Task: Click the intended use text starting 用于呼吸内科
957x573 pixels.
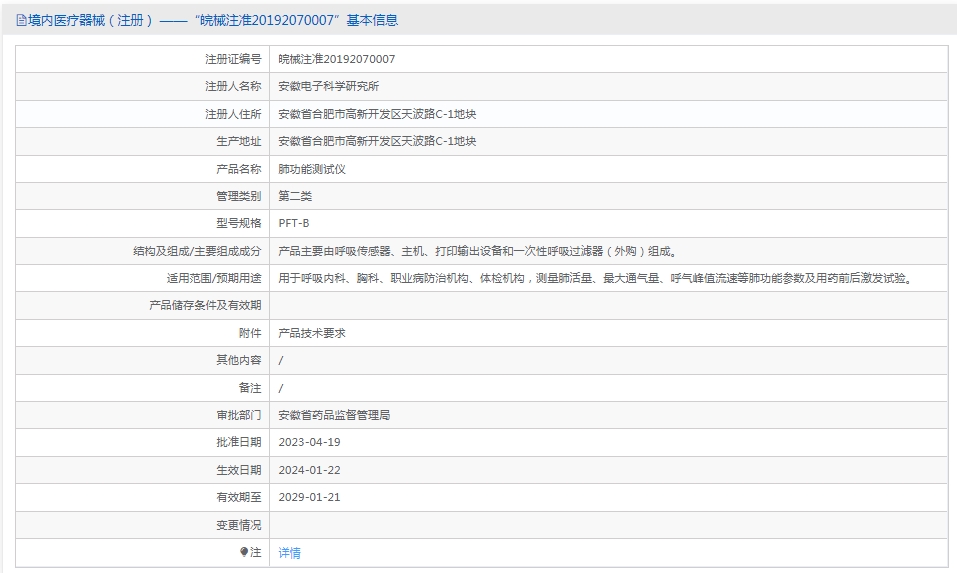Action: point(596,278)
